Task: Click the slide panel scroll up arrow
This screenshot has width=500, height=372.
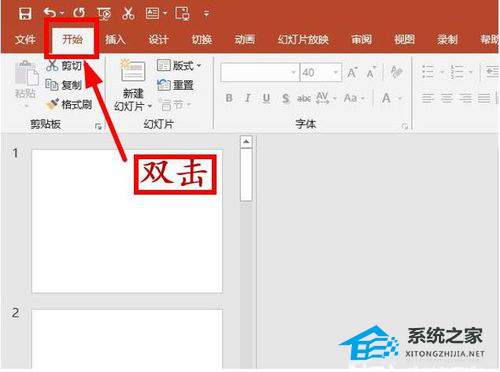Action: pos(246,142)
